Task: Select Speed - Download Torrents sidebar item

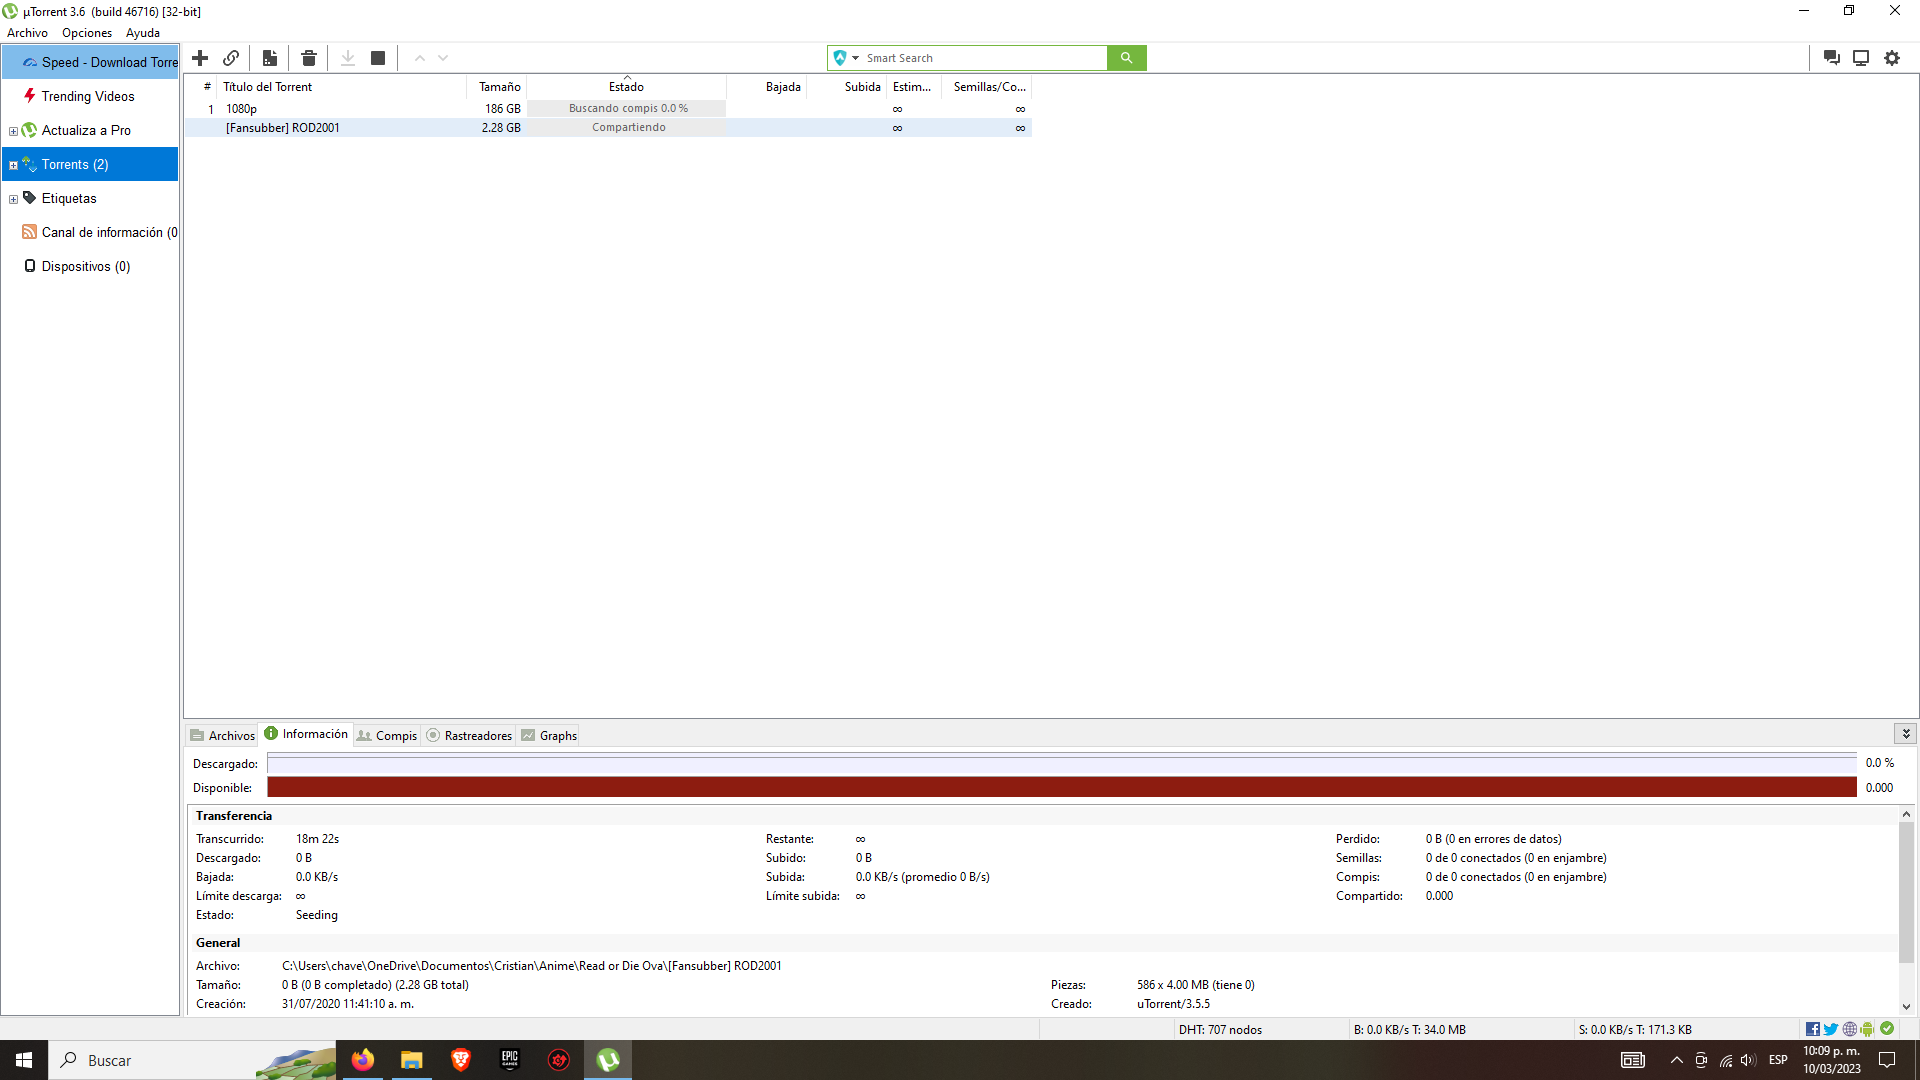Action: tap(90, 62)
